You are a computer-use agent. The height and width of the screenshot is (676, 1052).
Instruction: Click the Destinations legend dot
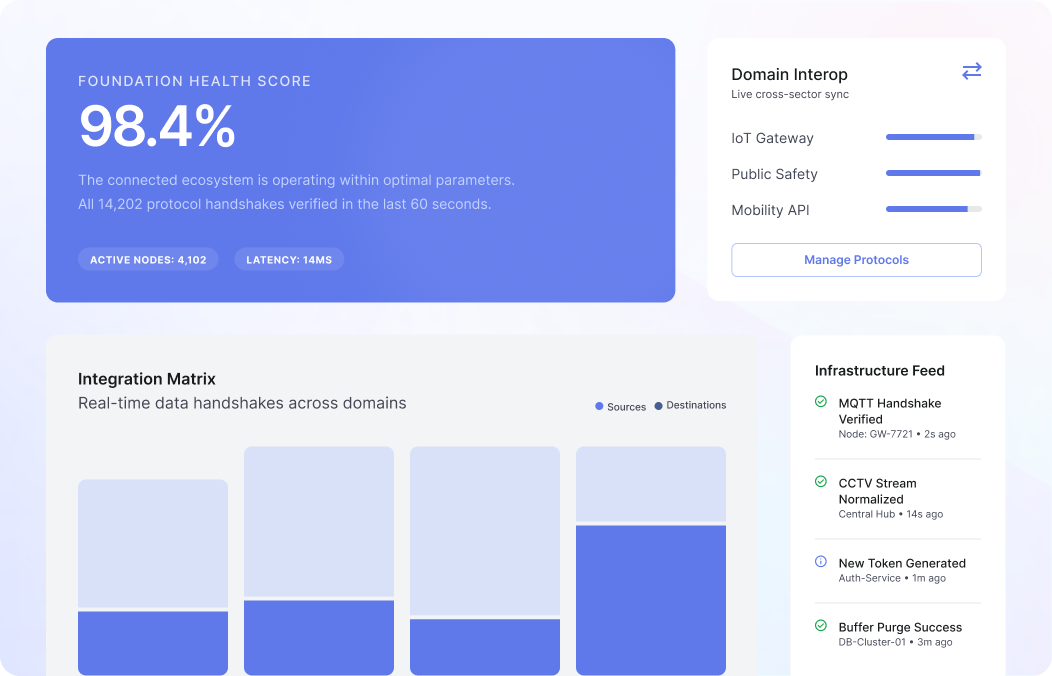(658, 406)
